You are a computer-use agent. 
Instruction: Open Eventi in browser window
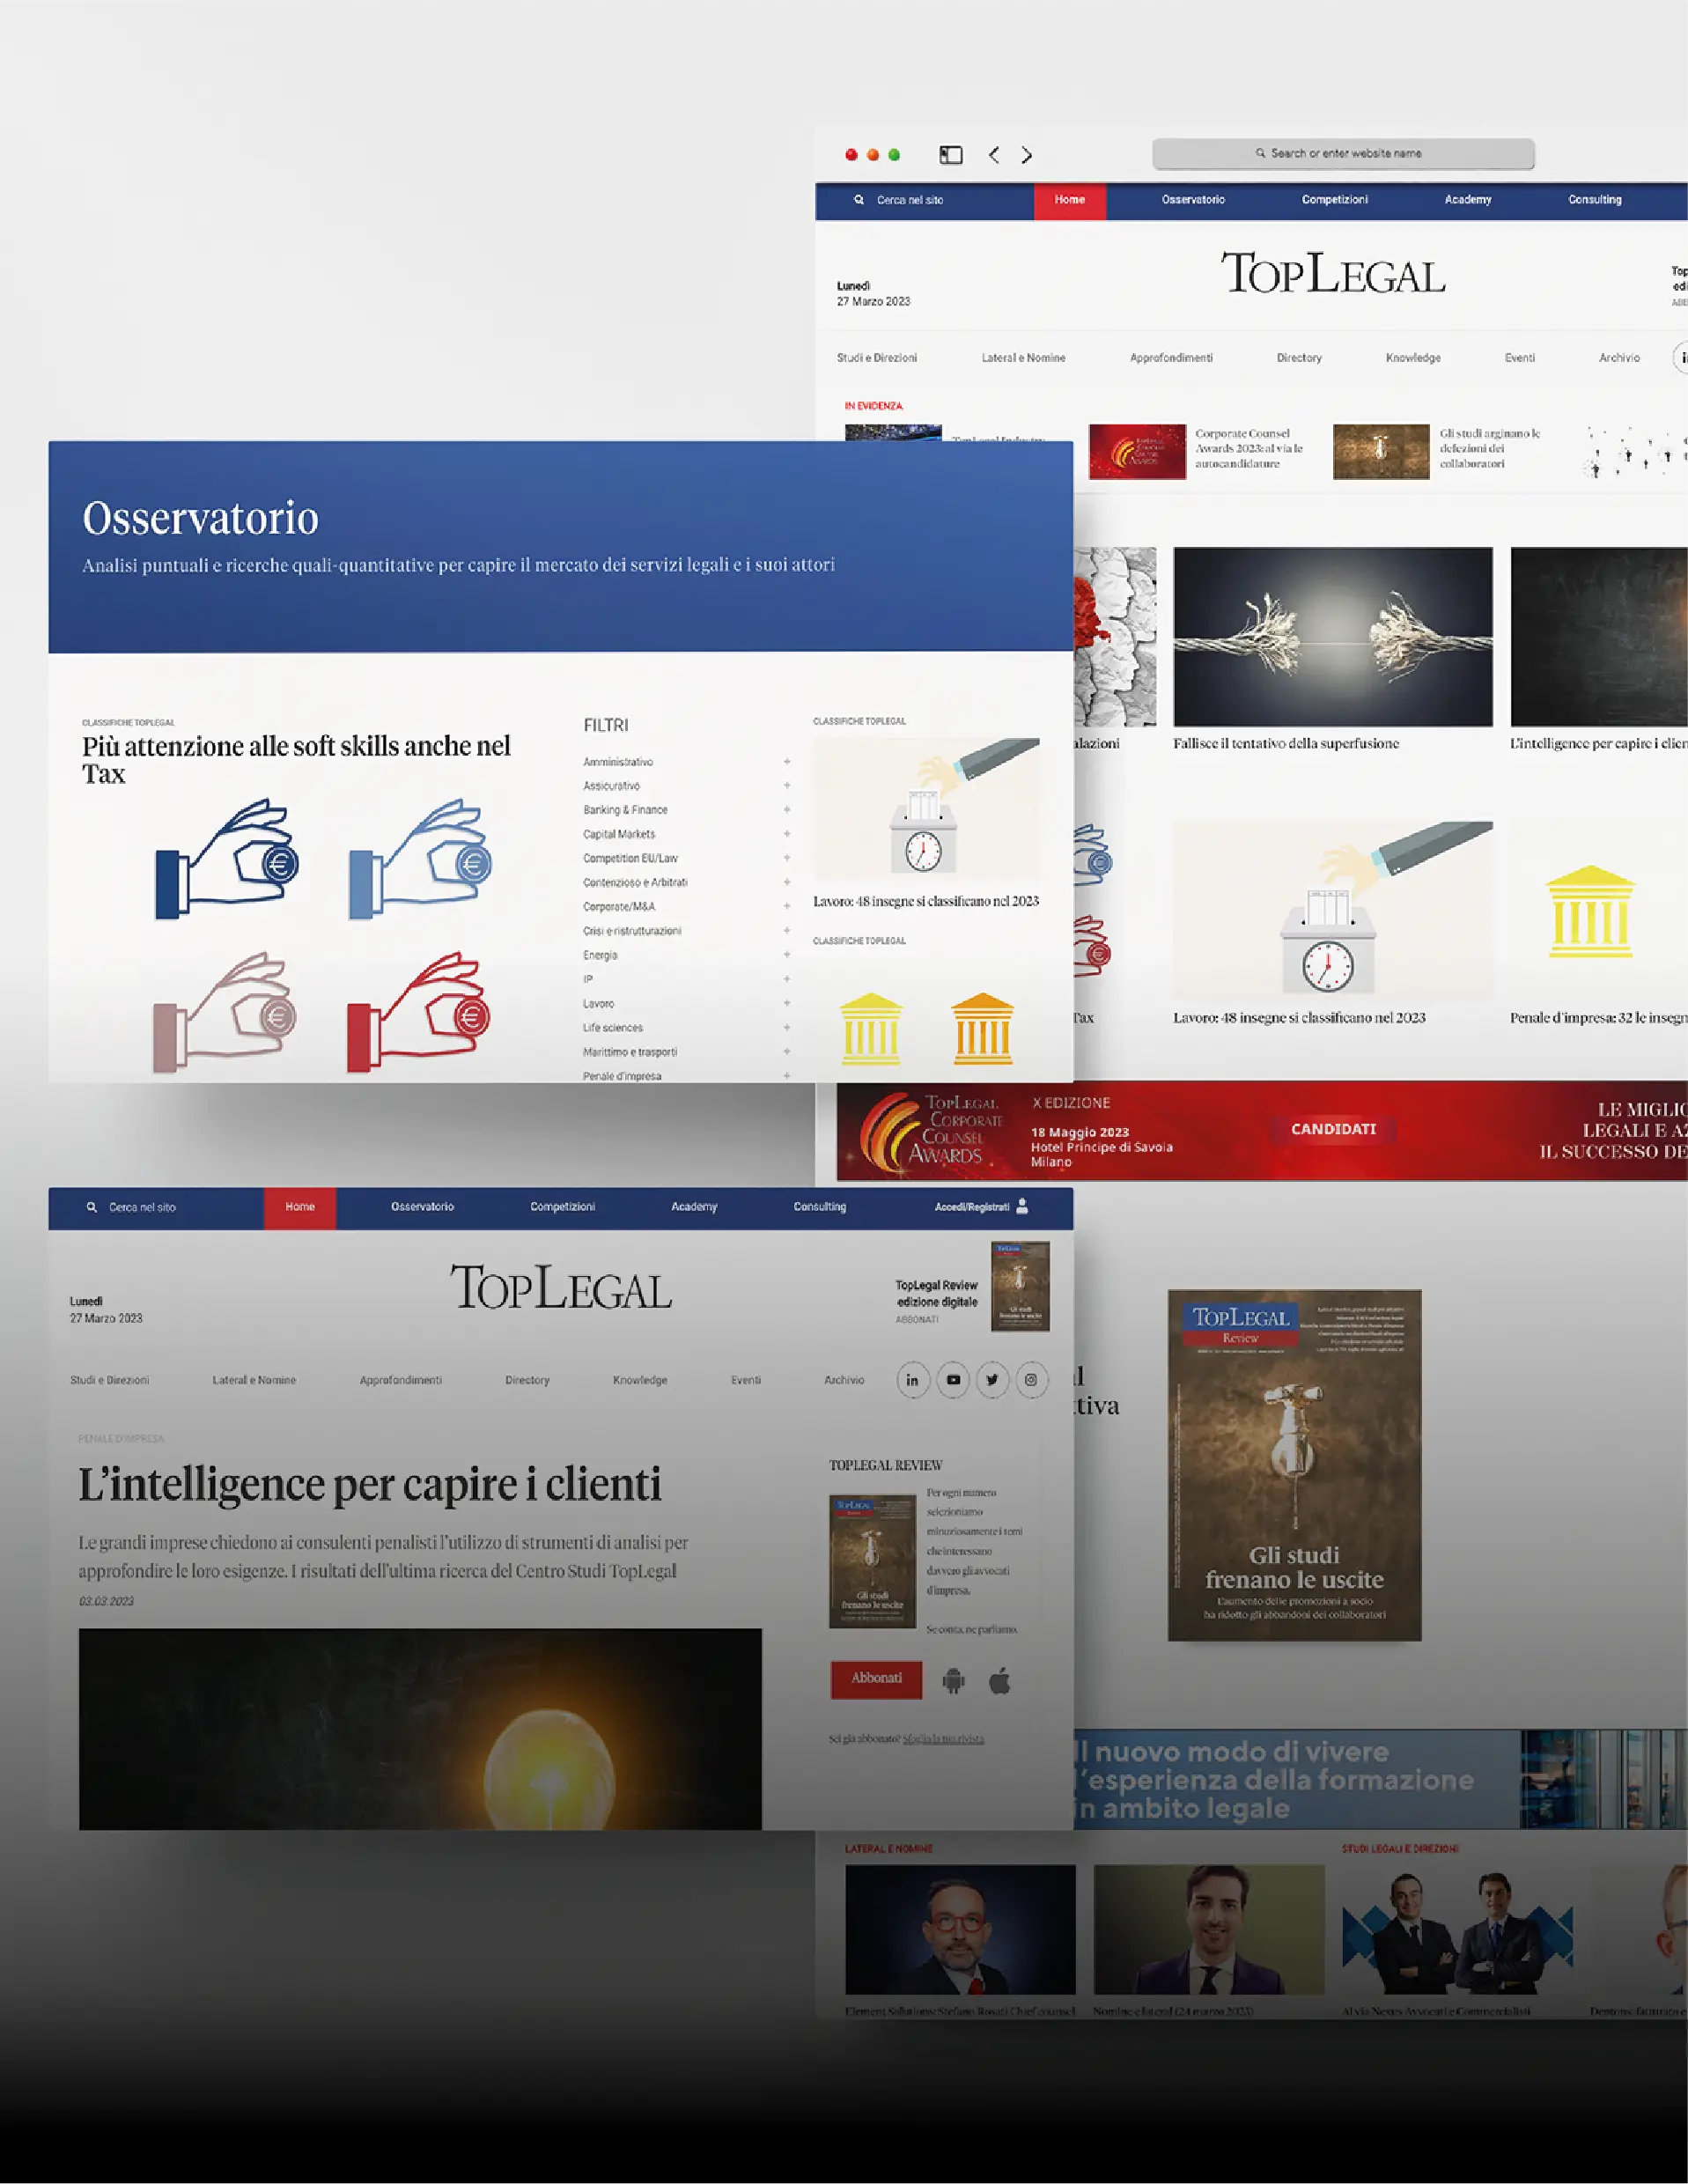[1520, 358]
